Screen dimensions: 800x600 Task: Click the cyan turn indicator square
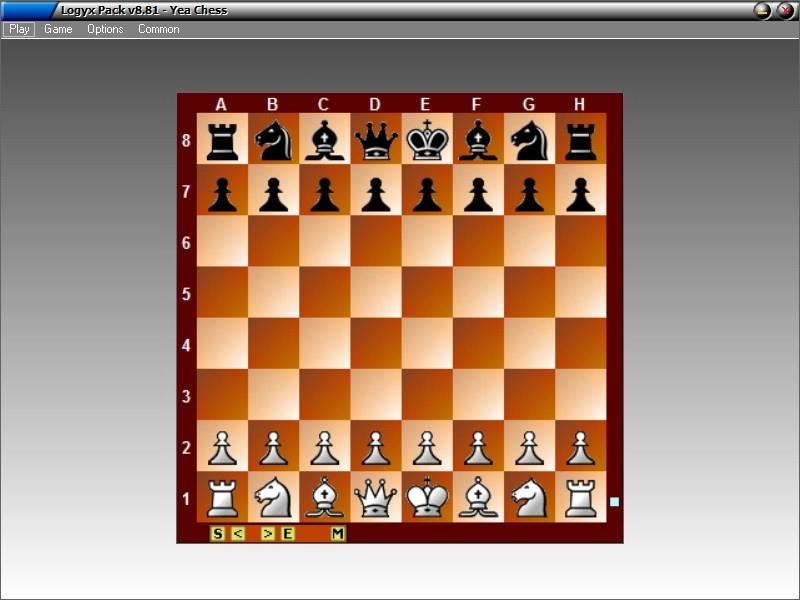[614, 502]
